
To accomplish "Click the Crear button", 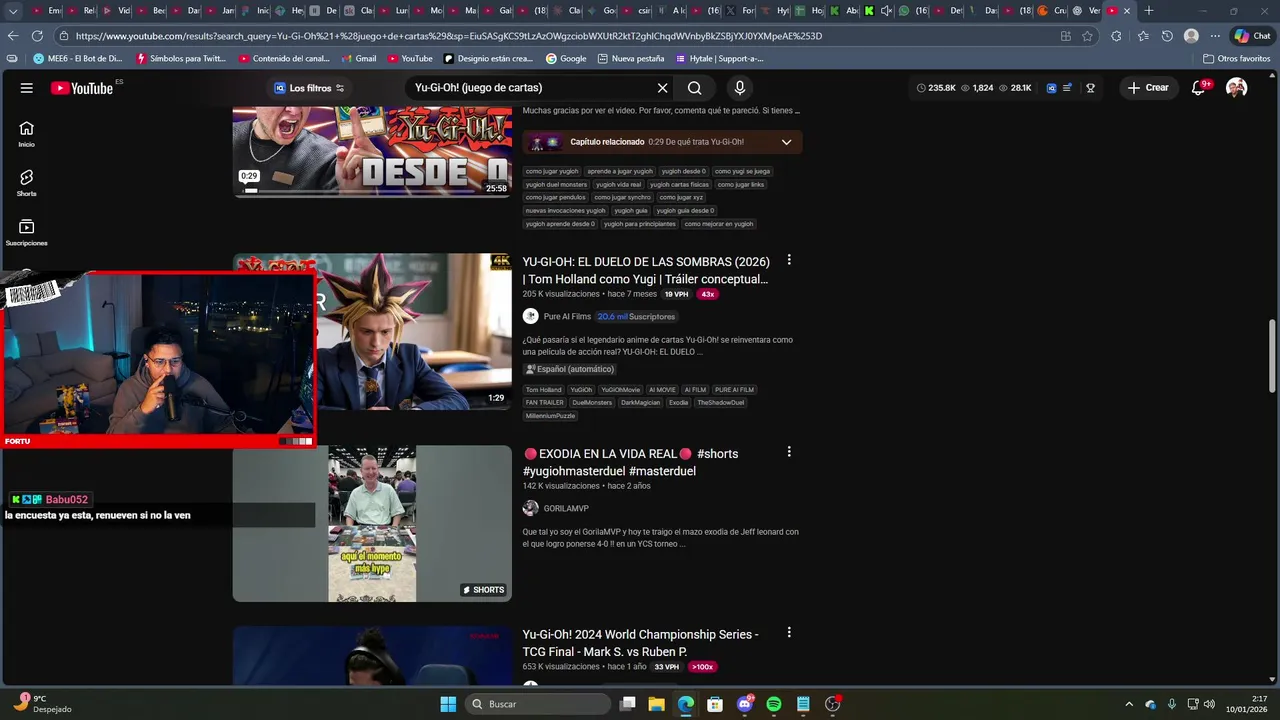I will coord(1147,88).
